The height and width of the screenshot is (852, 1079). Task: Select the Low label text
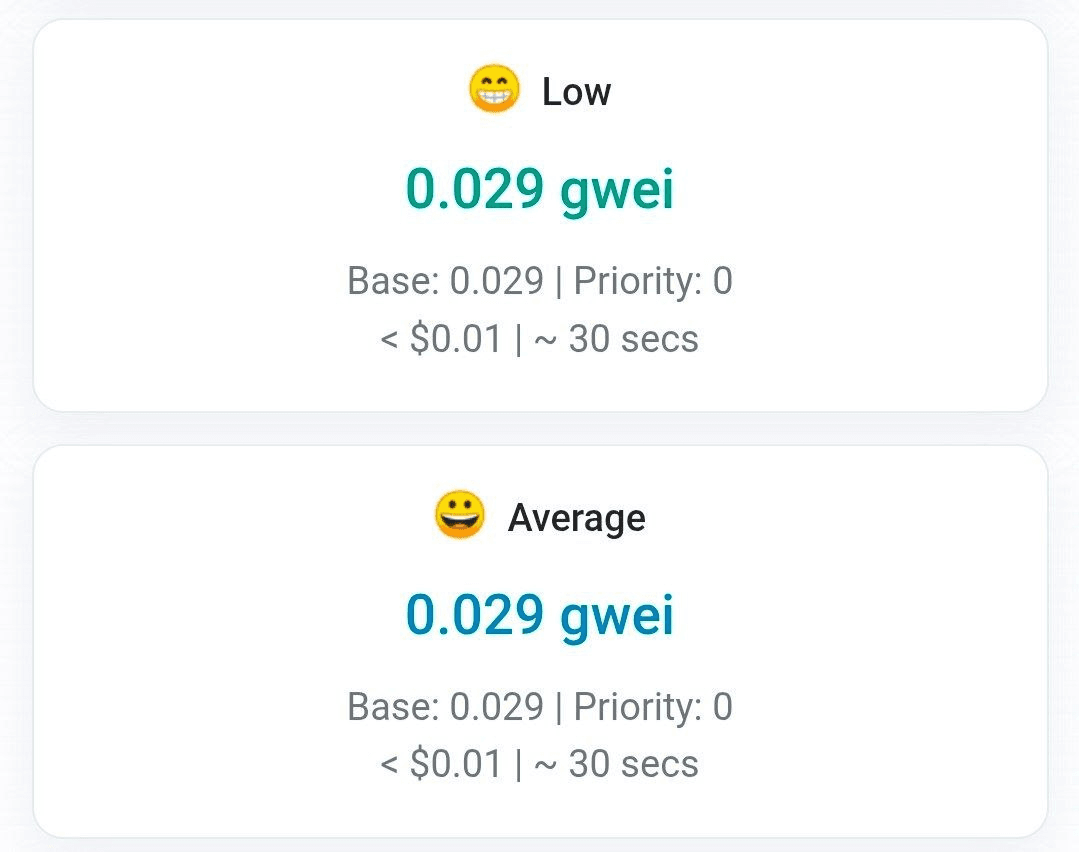(576, 92)
